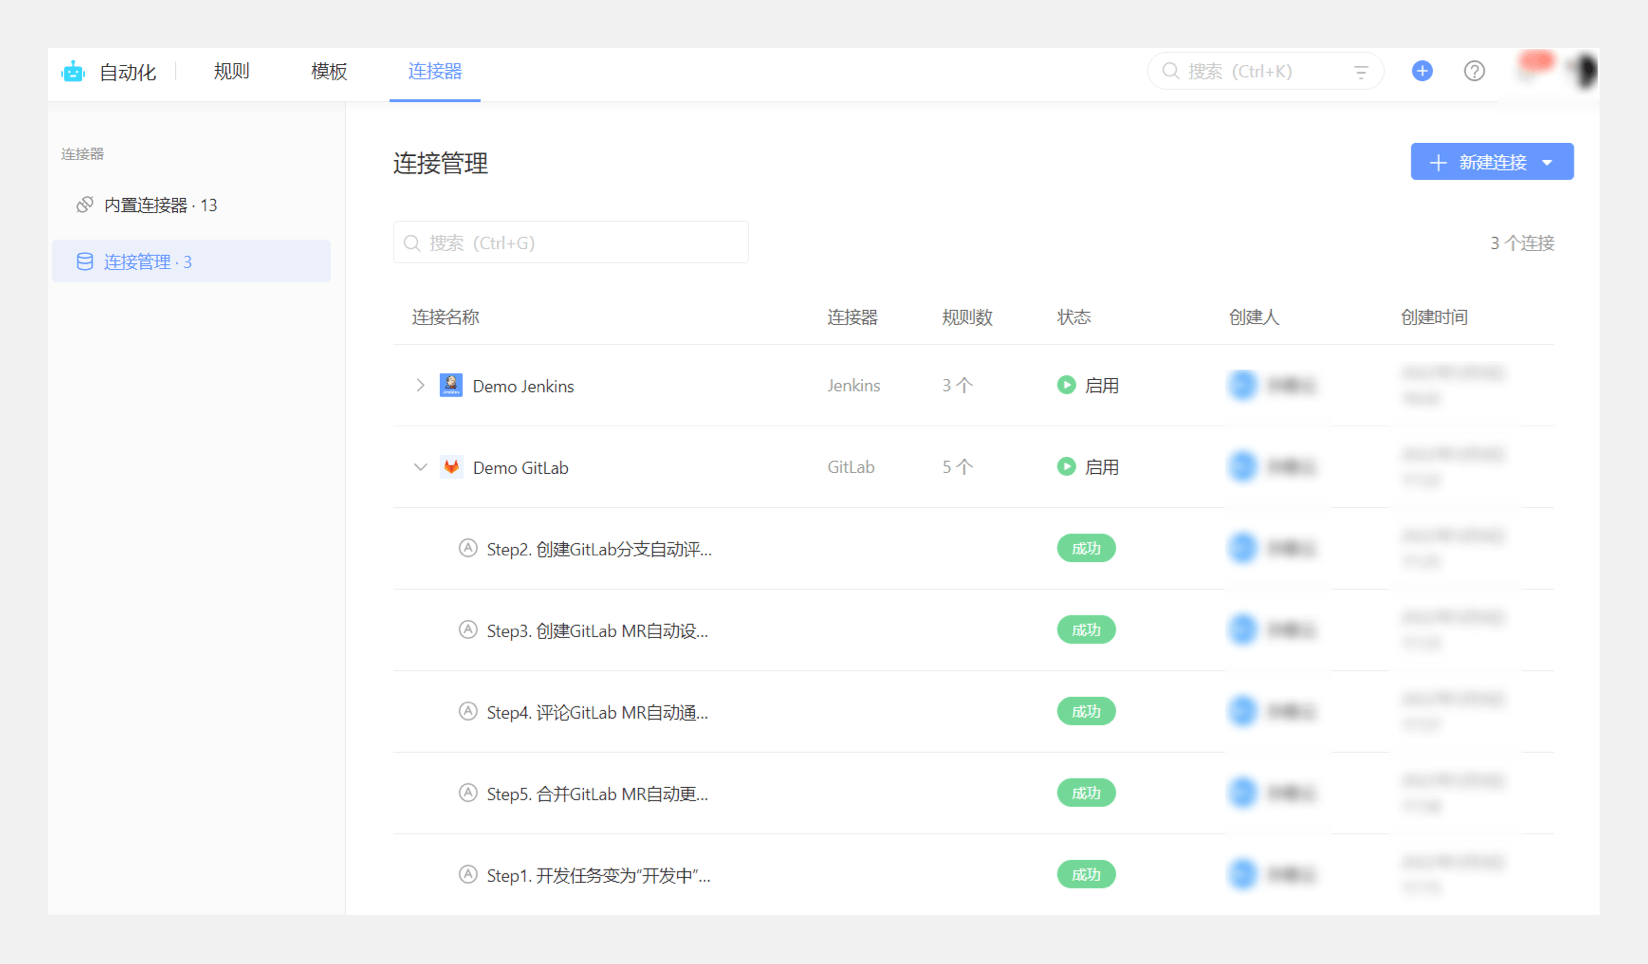Click the GitLab fox icon
This screenshot has height=964, width=1648.
451,467
